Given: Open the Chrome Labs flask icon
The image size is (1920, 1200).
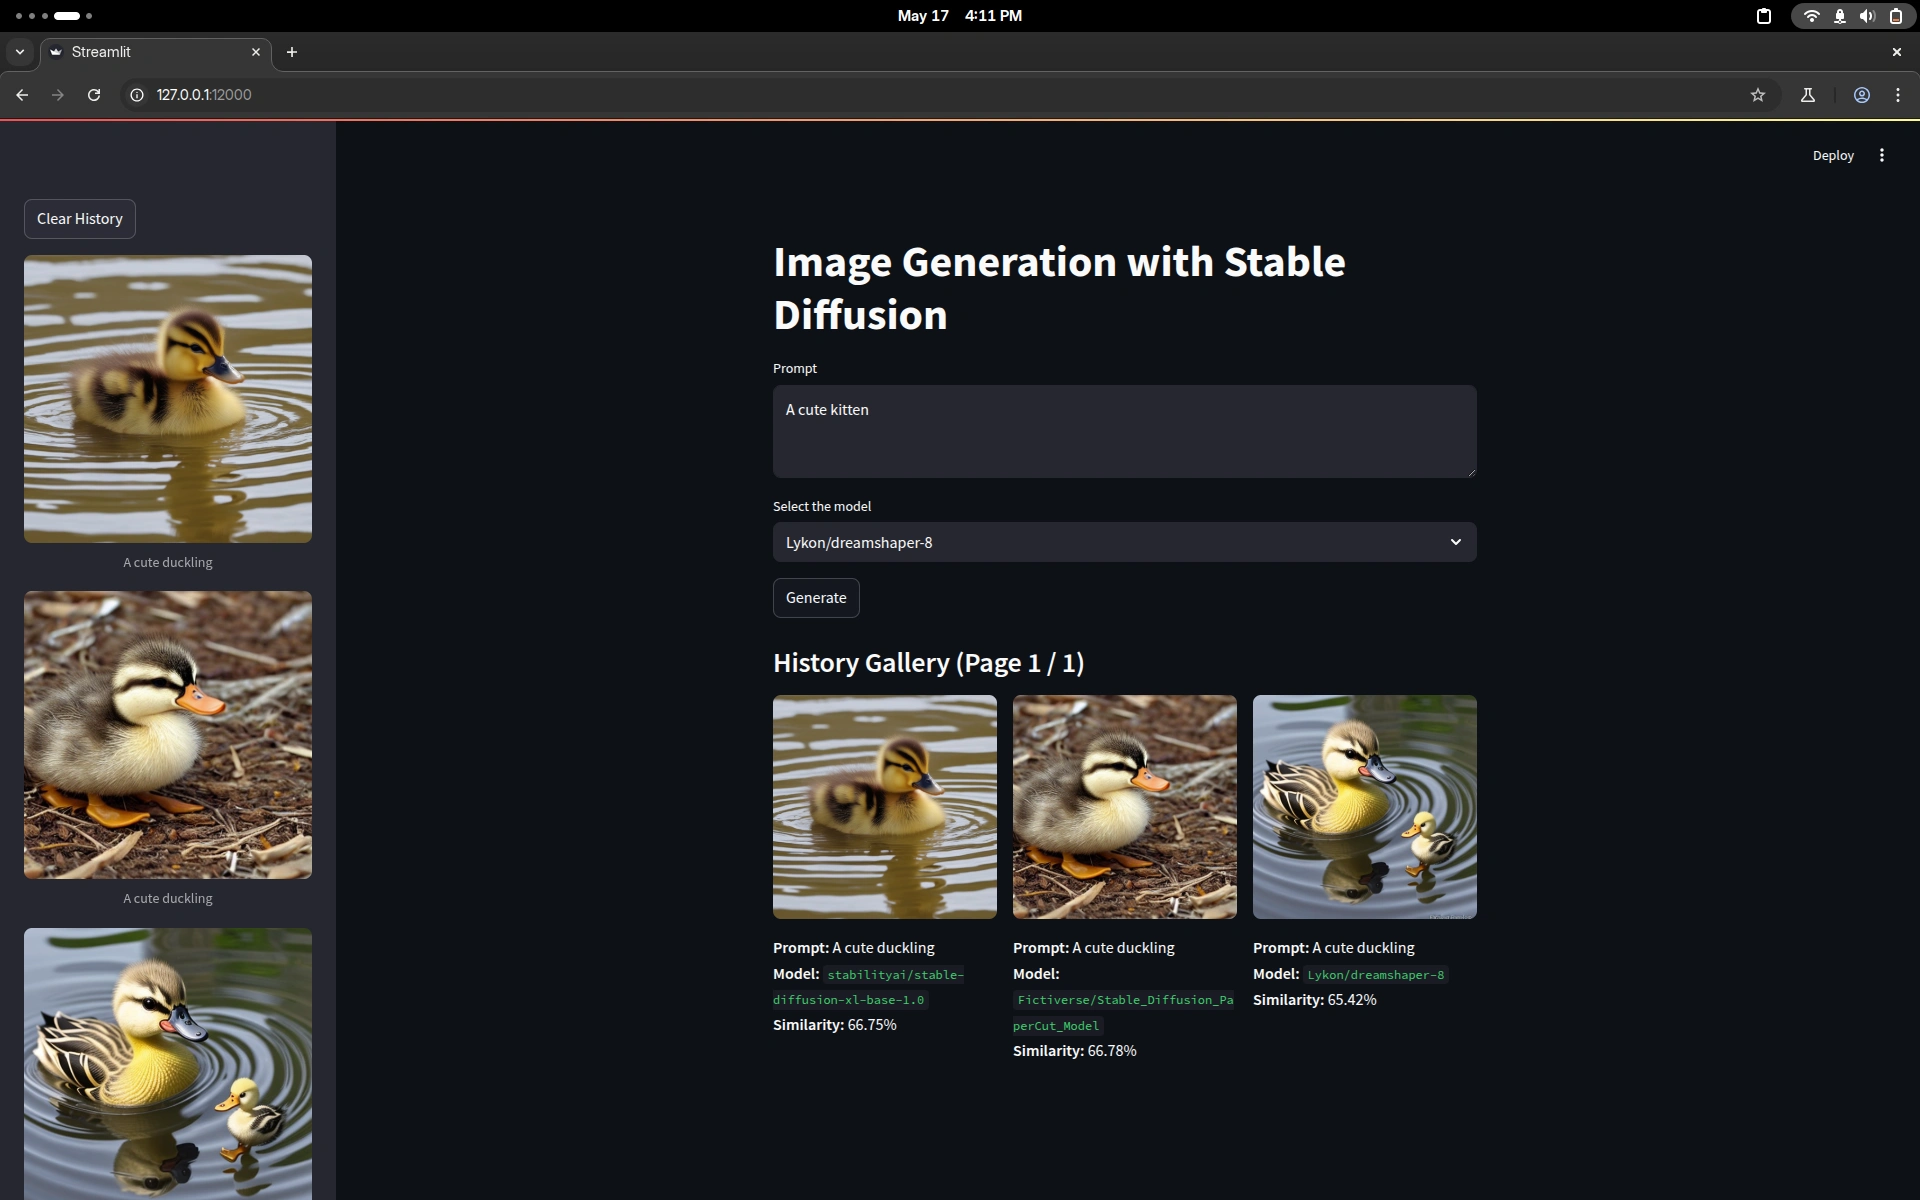Looking at the screenshot, I should [x=1807, y=95].
